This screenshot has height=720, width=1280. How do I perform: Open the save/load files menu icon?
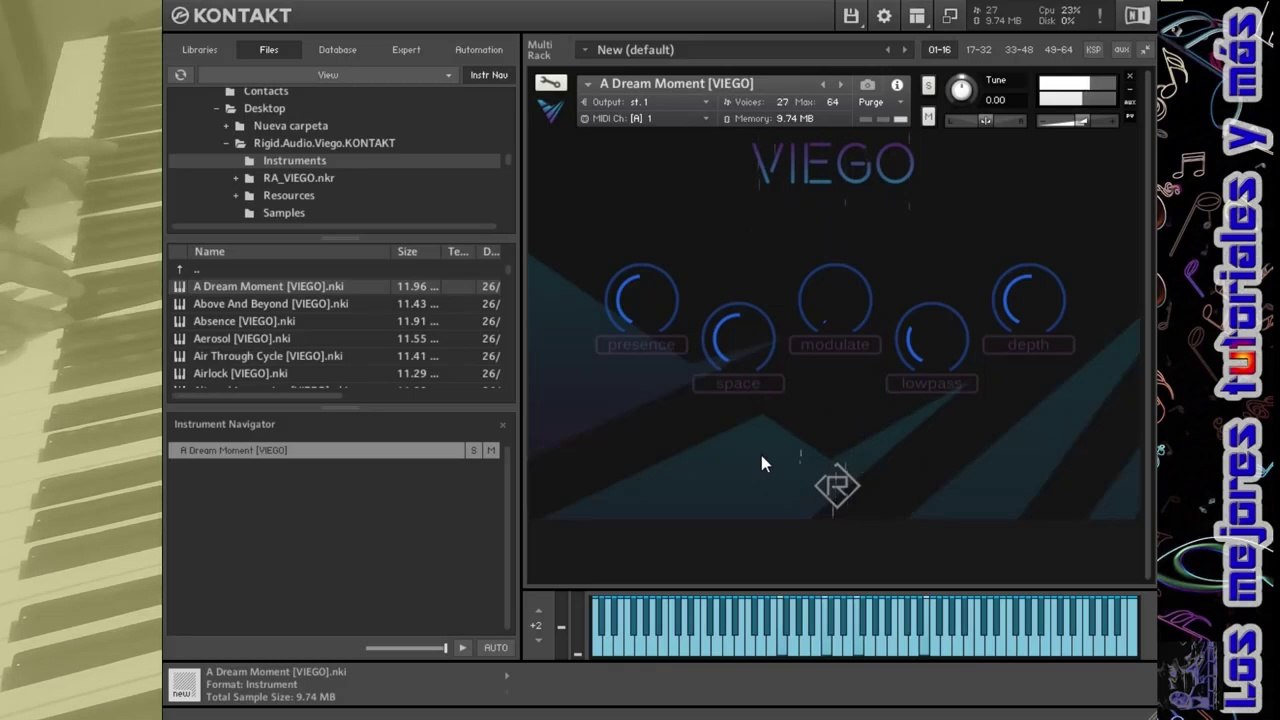[x=851, y=16]
